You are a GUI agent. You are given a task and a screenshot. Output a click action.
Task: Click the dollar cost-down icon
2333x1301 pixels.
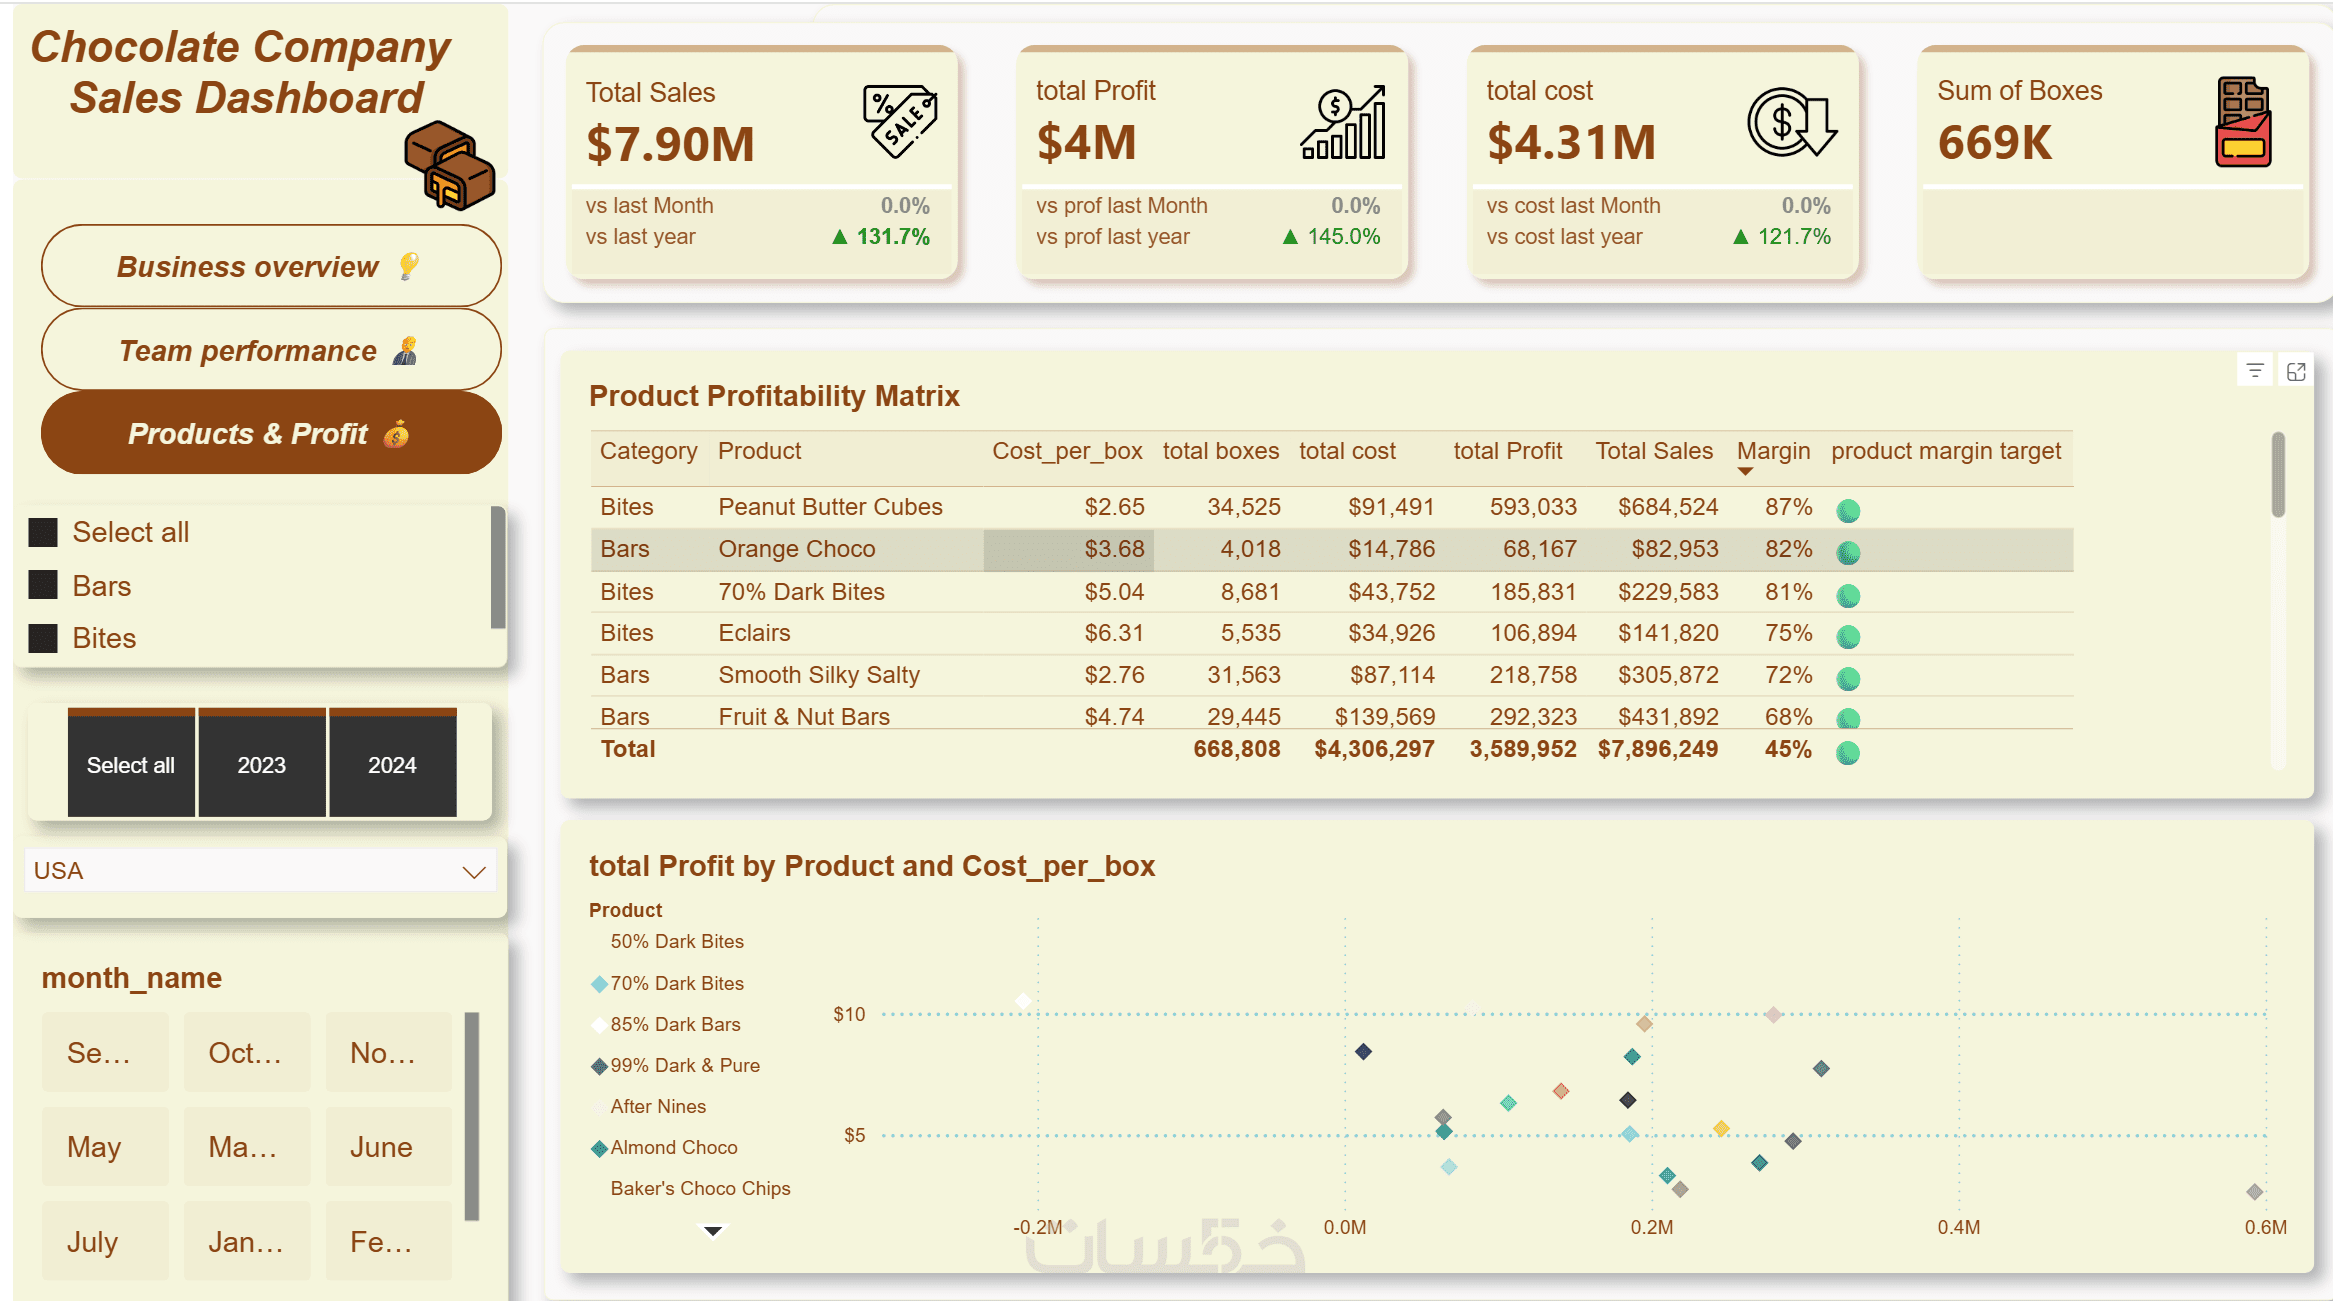click(x=1791, y=122)
